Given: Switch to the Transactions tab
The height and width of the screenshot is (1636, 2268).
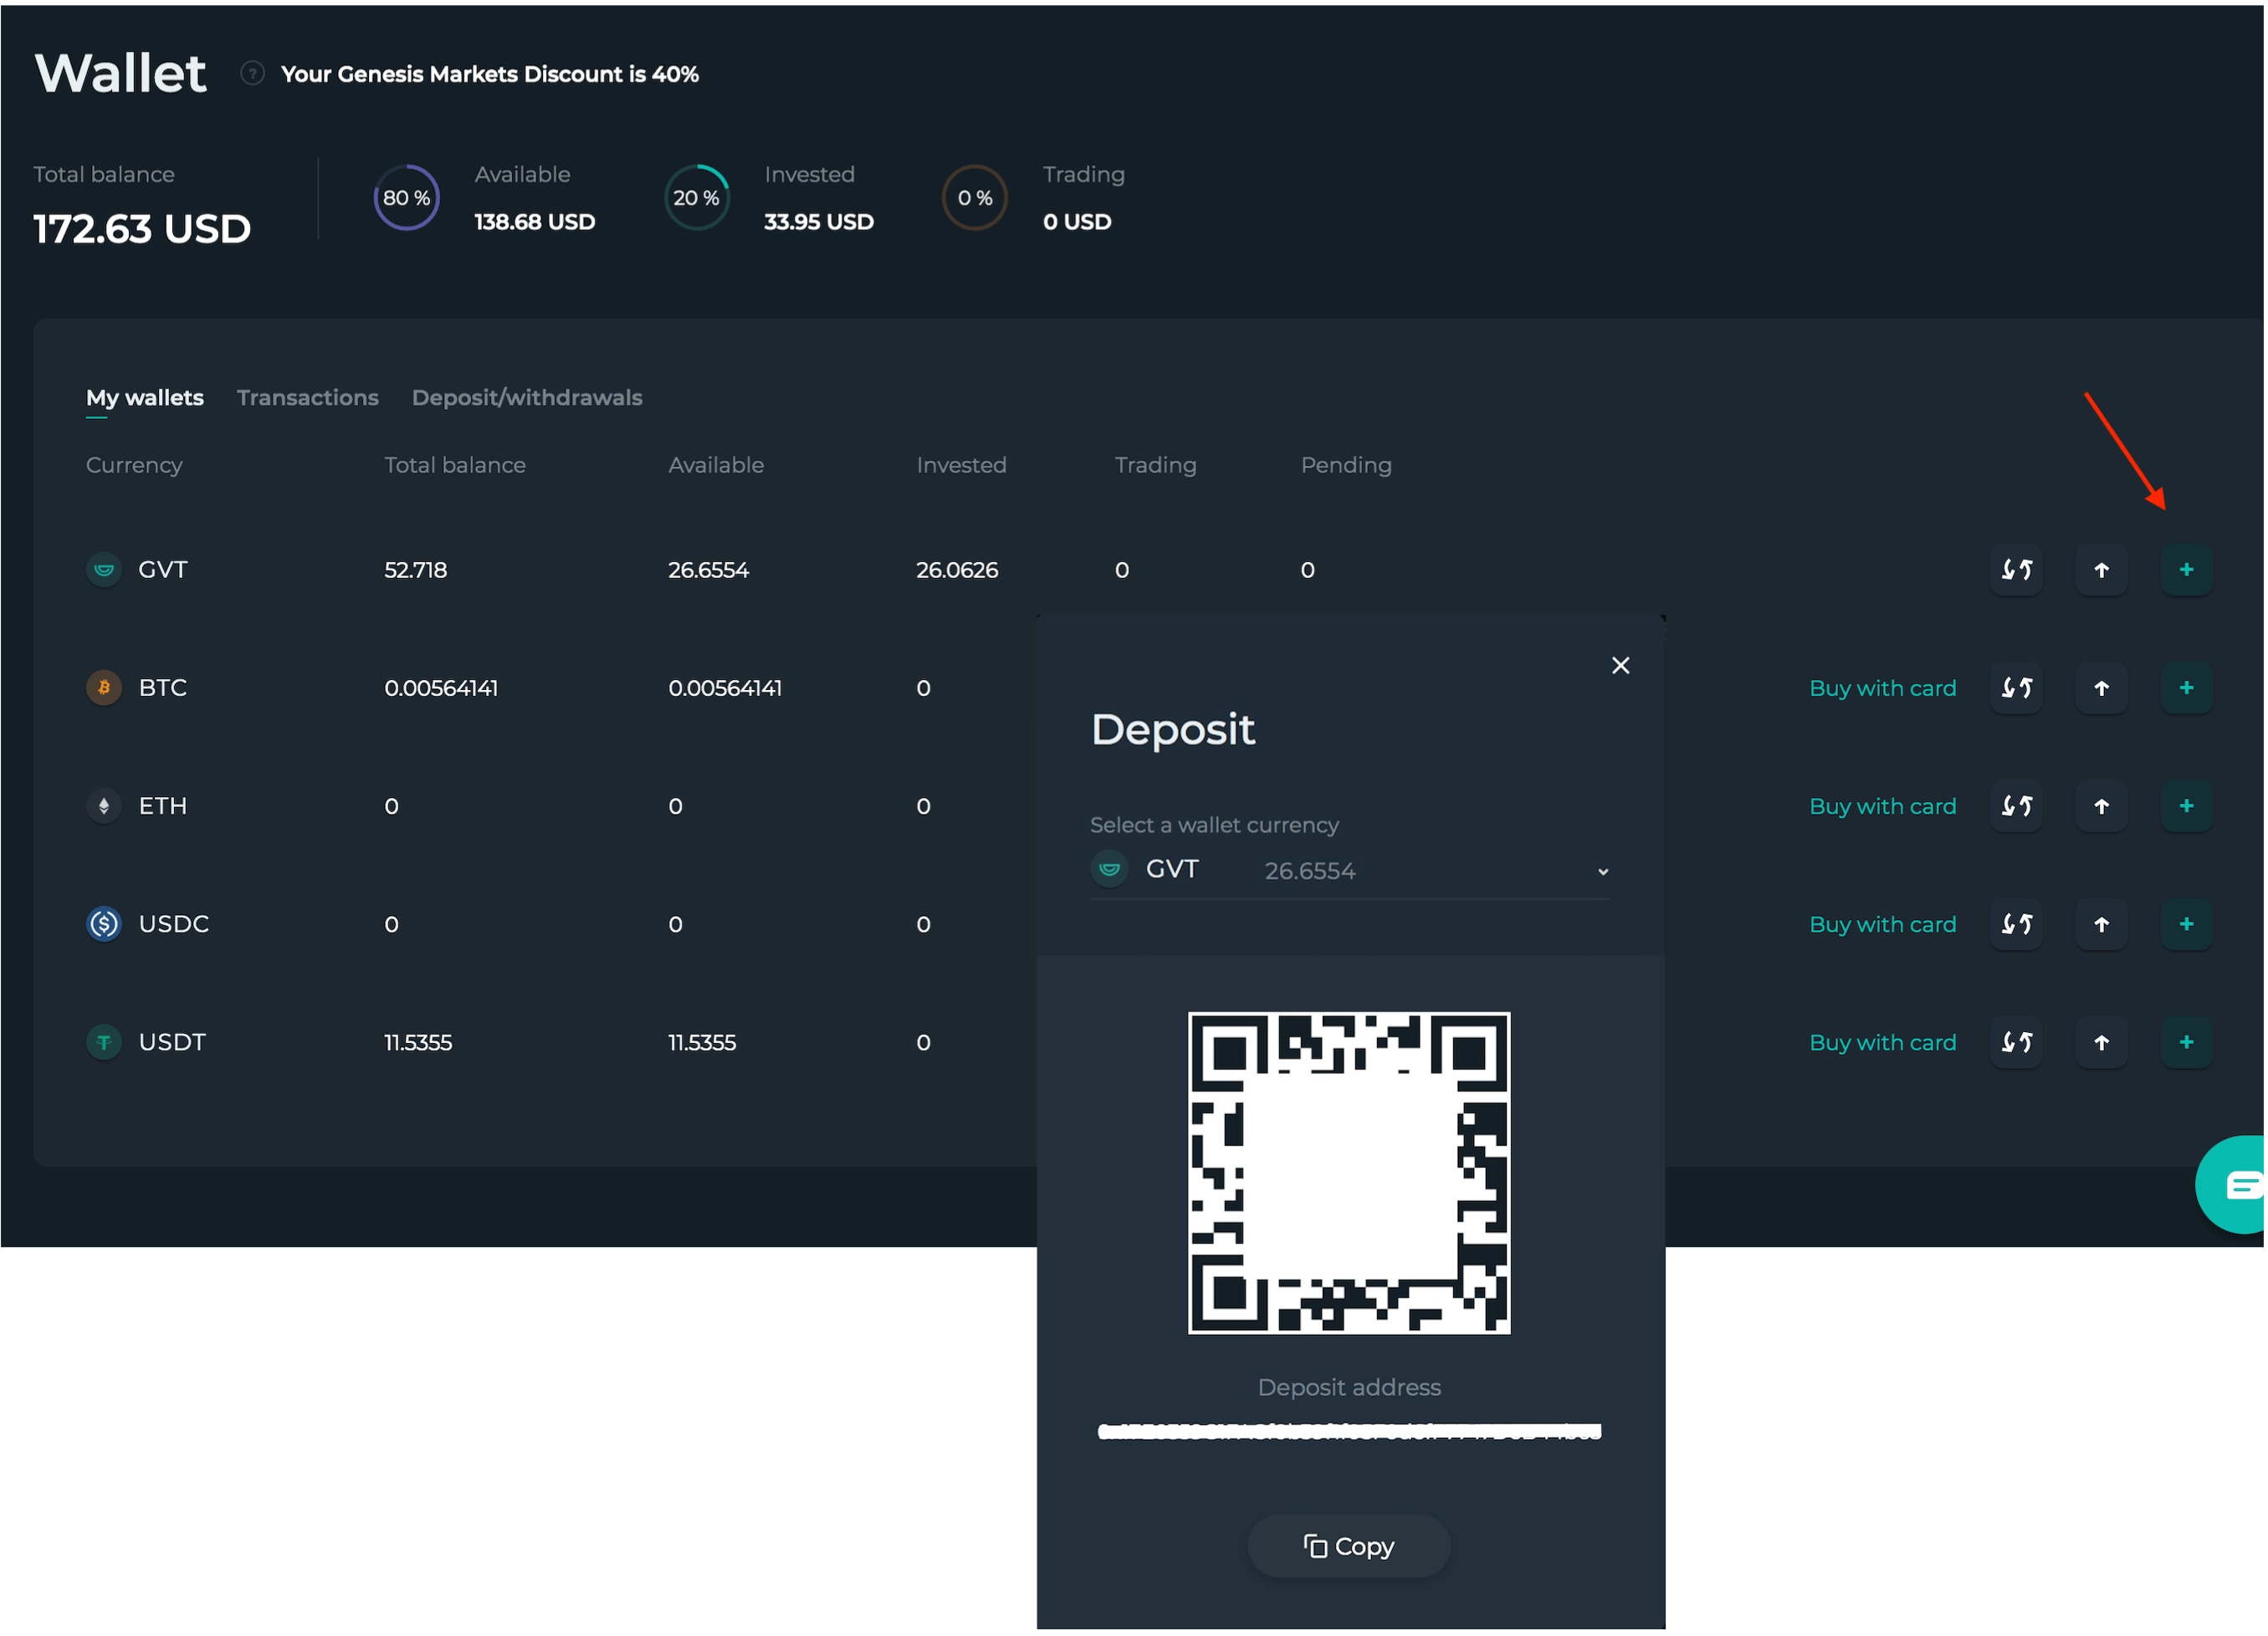Looking at the screenshot, I should [x=307, y=398].
